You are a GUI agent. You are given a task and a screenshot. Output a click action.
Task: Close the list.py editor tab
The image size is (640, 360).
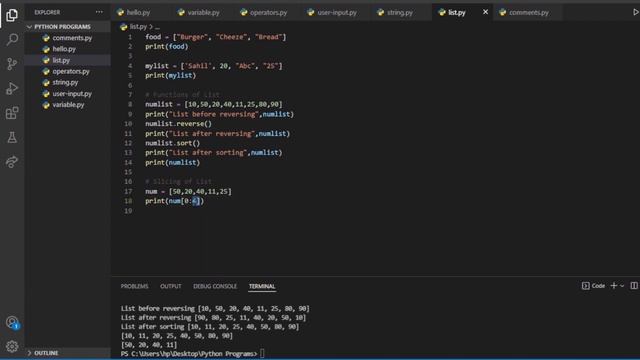485,12
